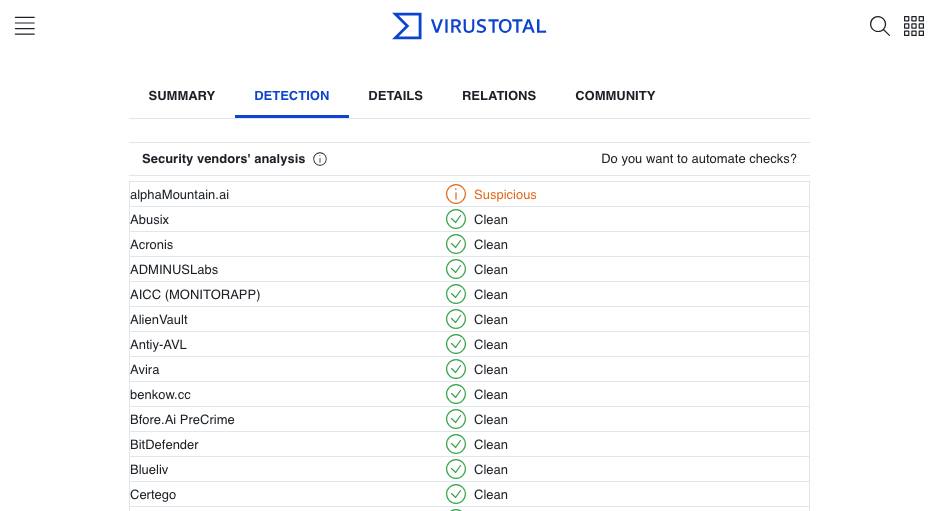
Task: Click the Security vendors' analysis heading
Action: pyautogui.click(x=224, y=159)
